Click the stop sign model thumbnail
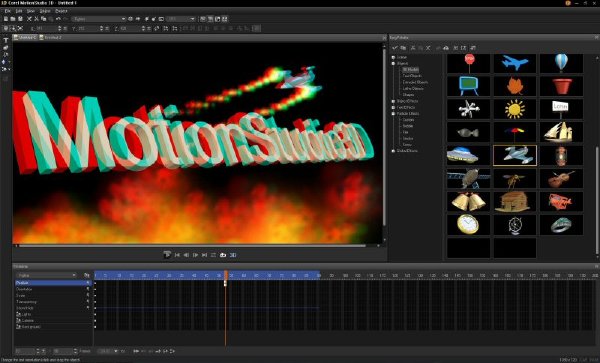 point(468,63)
